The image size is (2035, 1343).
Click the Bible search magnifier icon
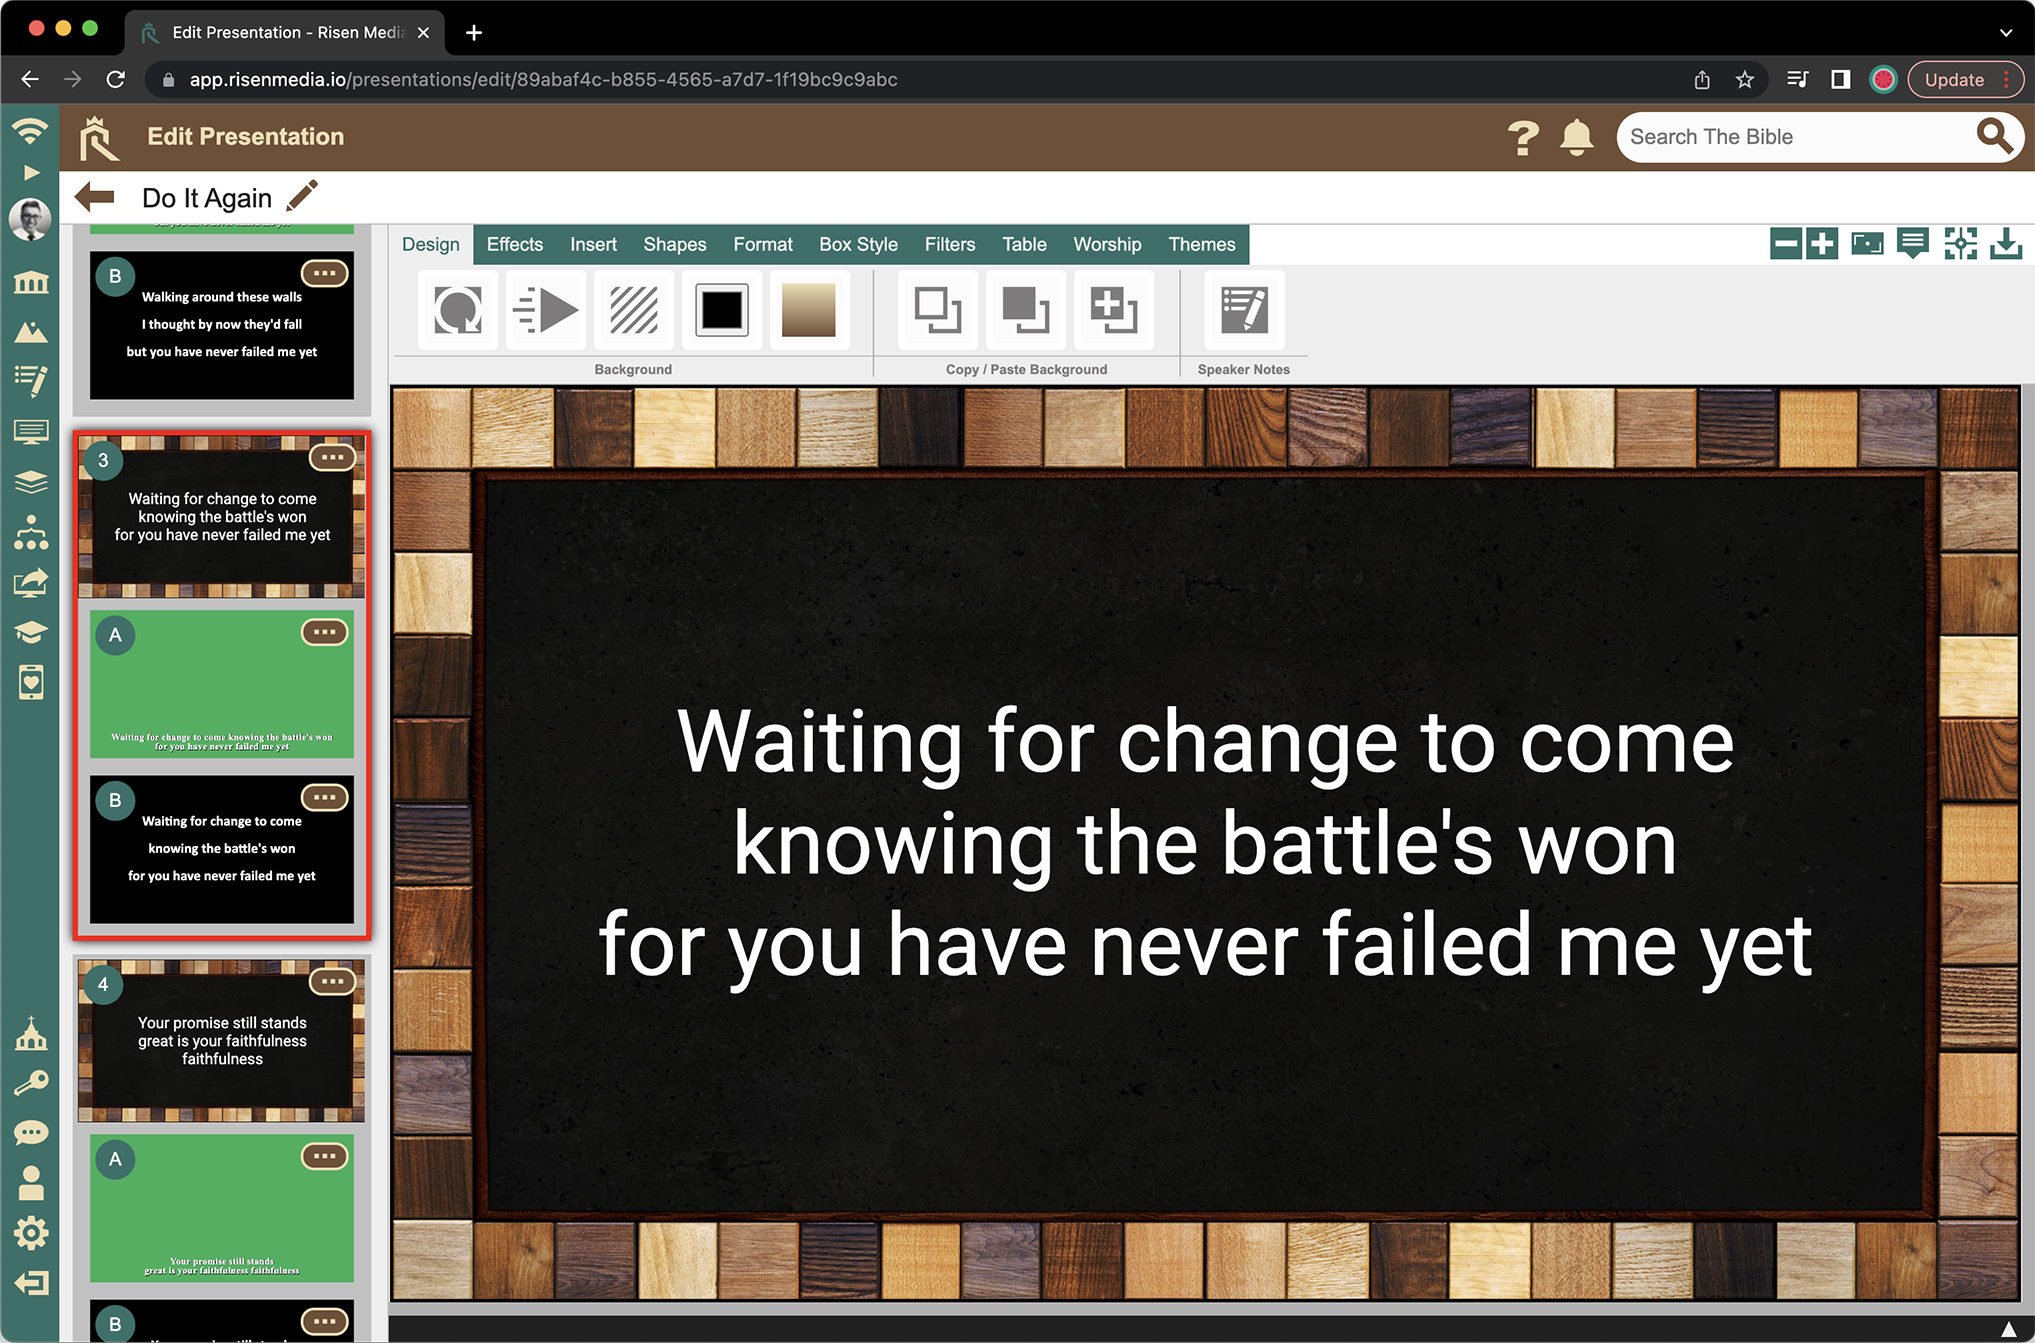[1994, 135]
